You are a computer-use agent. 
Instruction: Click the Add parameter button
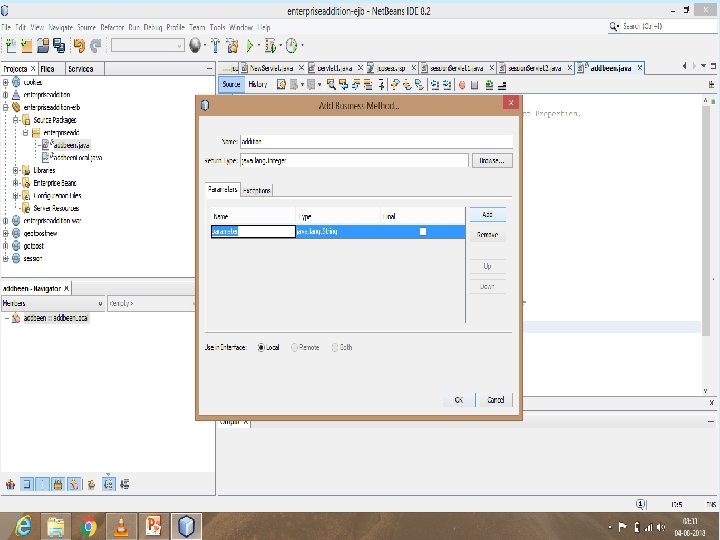tap(487, 214)
